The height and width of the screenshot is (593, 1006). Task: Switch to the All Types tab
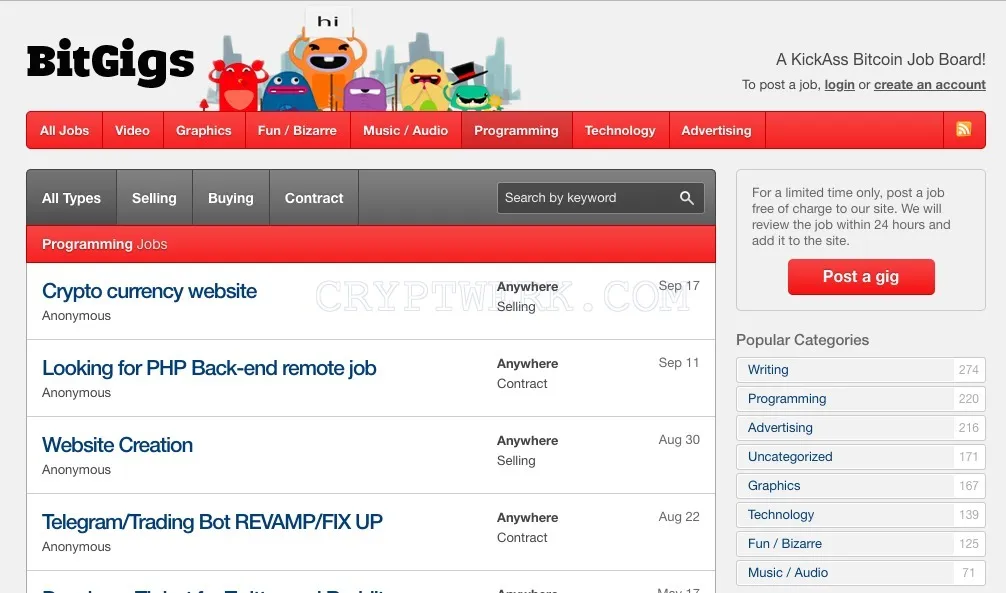pyautogui.click(x=71, y=198)
